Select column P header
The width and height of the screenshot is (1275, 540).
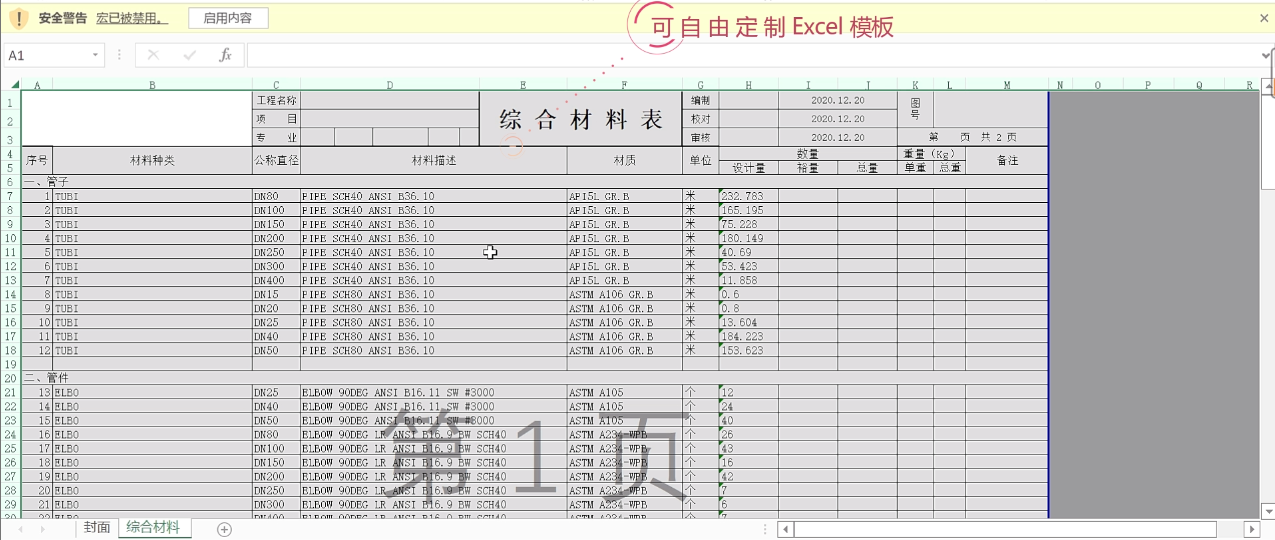point(1147,85)
